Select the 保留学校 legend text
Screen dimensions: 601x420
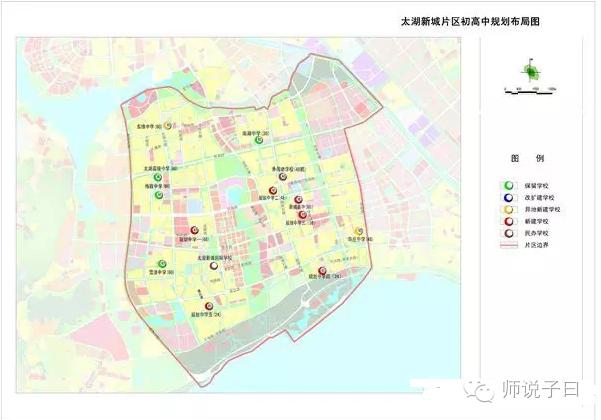pyautogui.click(x=537, y=186)
